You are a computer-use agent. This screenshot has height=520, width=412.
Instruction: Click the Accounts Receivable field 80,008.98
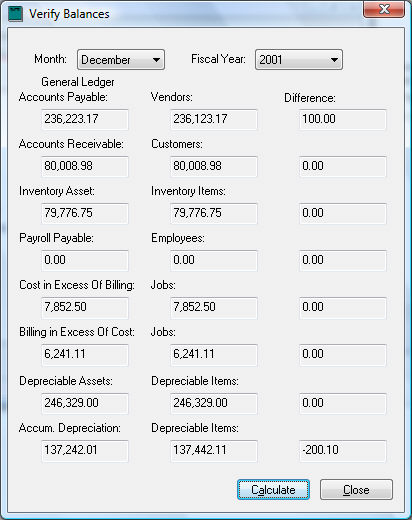point(85,166)
